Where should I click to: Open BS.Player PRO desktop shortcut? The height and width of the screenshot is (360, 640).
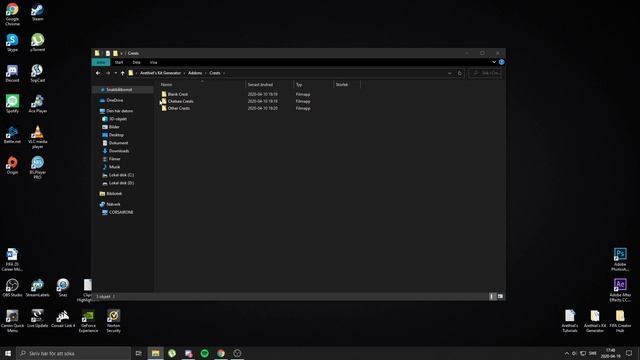[x=37, y=167]
